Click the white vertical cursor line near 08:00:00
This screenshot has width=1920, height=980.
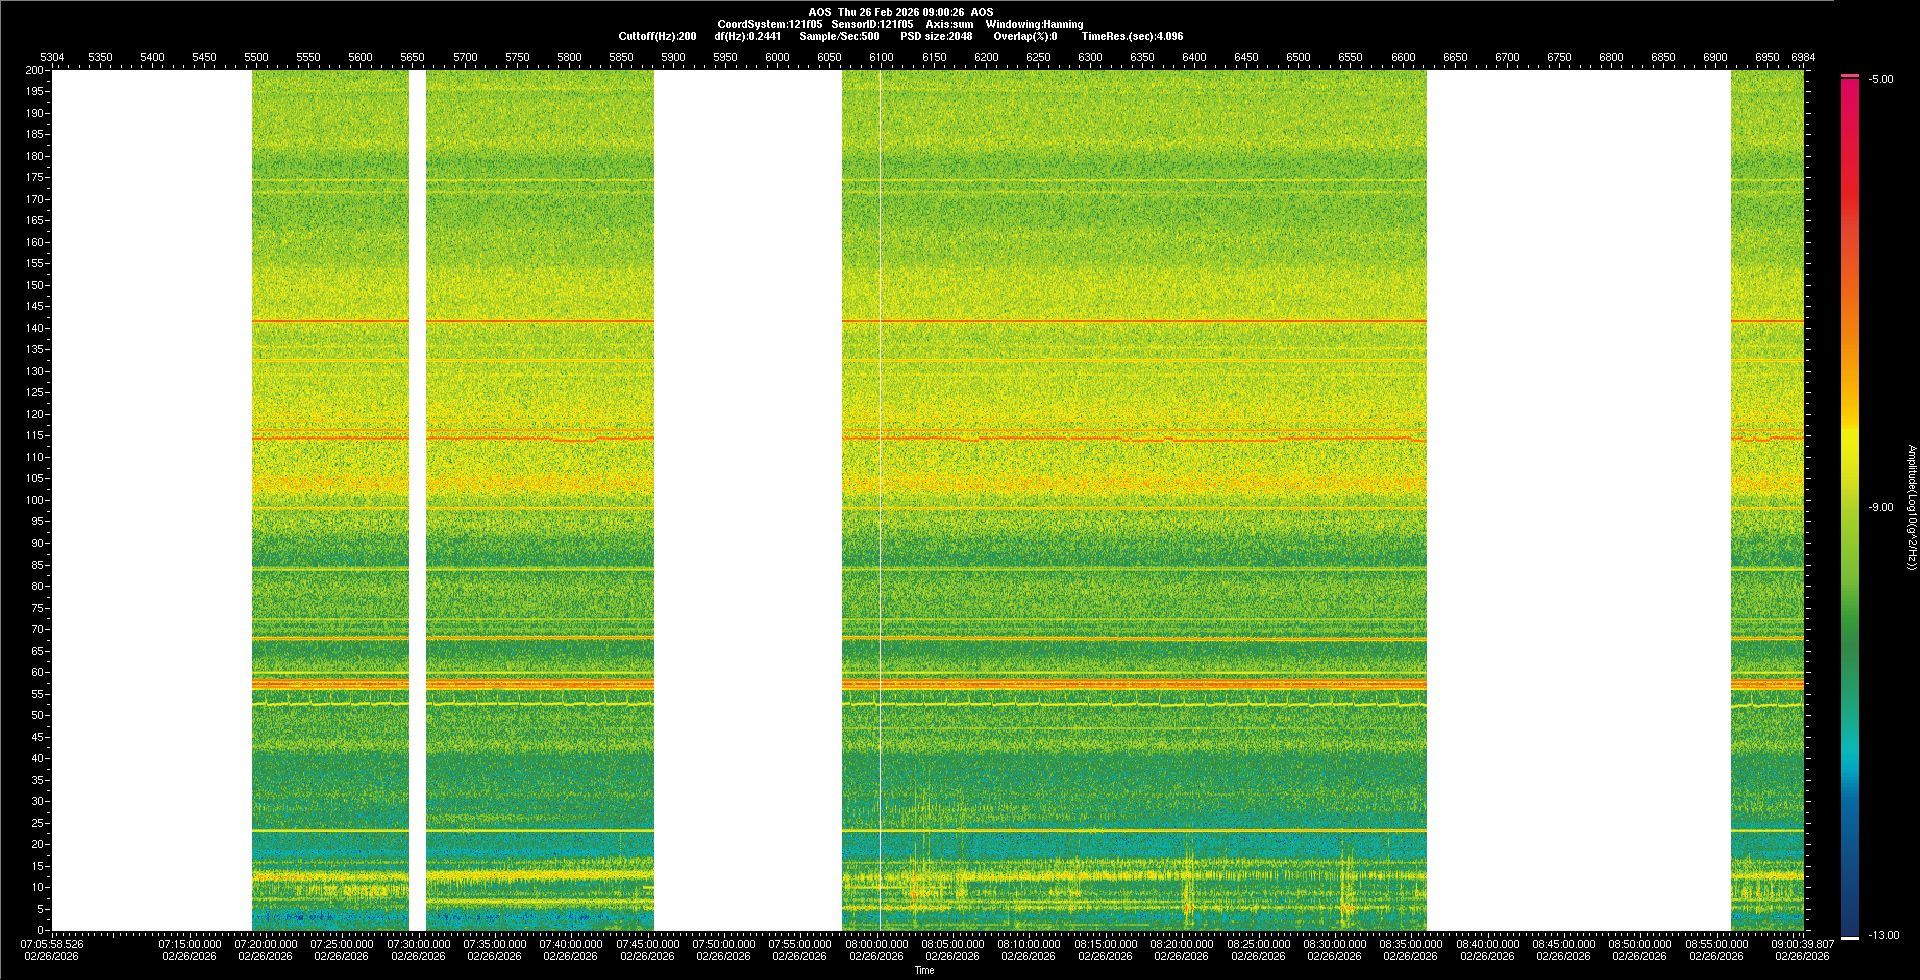coord(880,500)
